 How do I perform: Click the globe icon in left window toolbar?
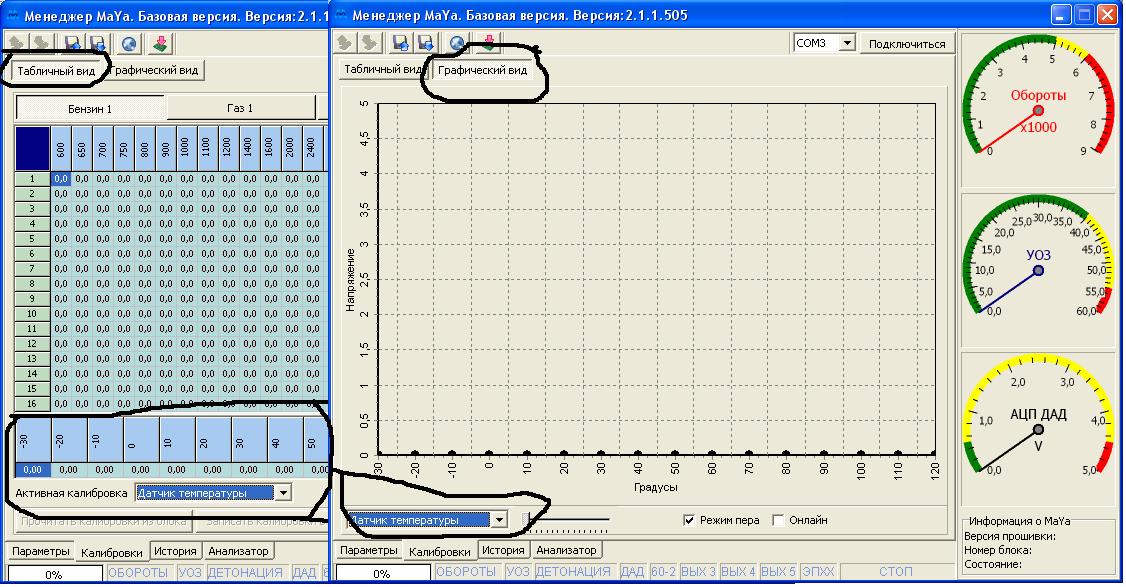pos(129,44)
